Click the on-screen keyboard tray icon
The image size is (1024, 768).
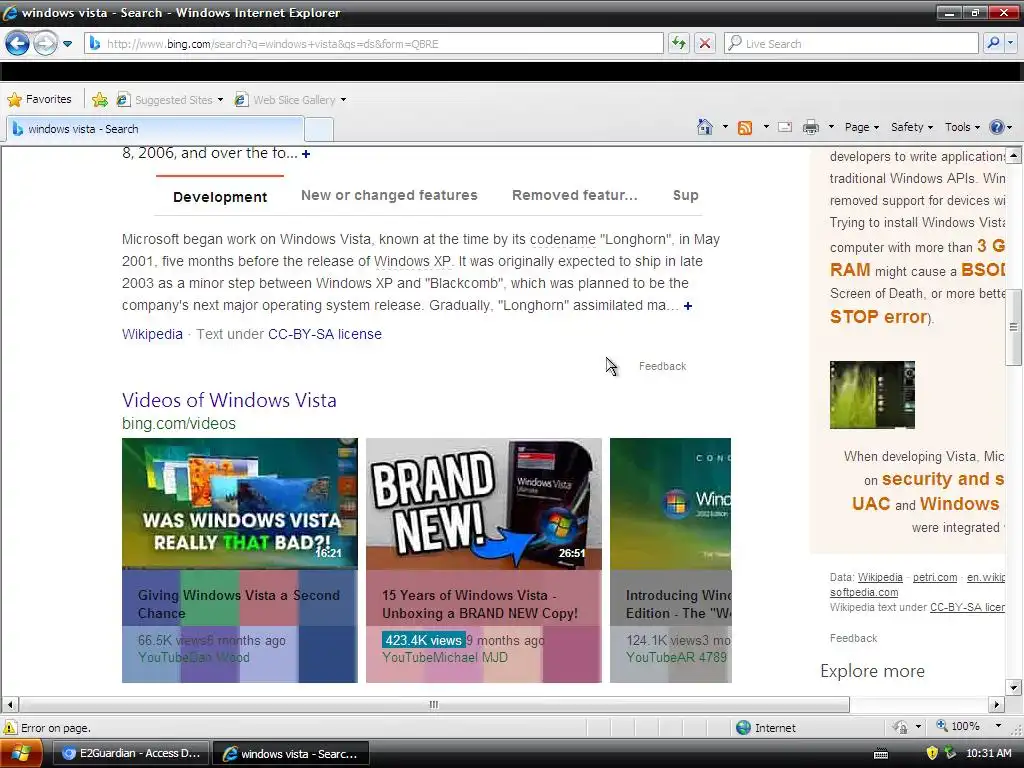(x=881, y=754)
